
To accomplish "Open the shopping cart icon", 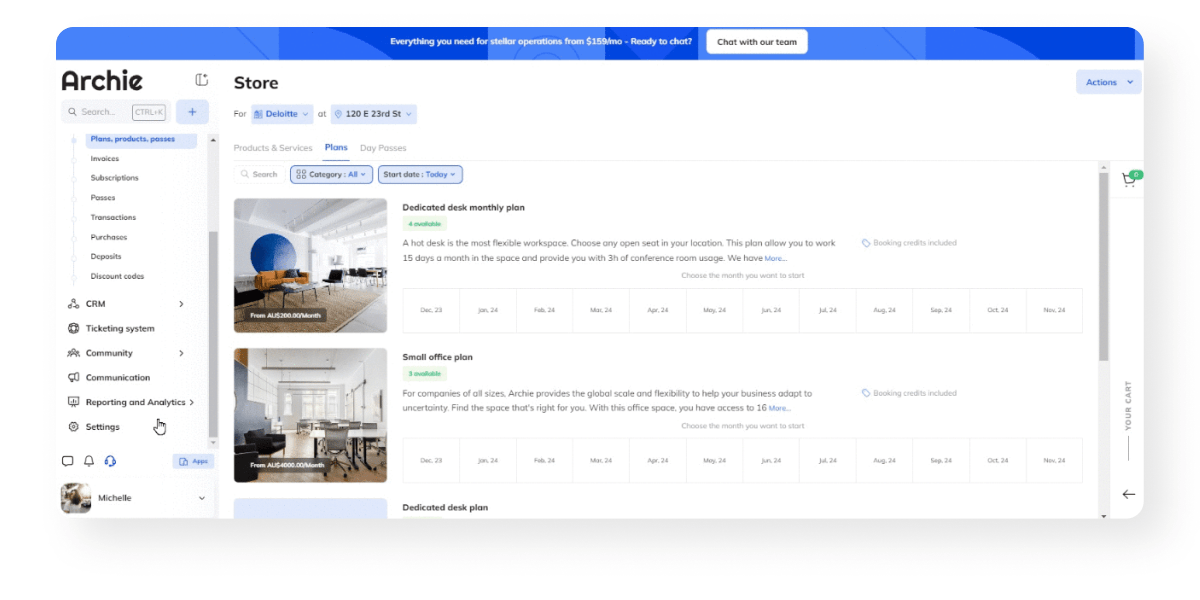I will pyautogui.click(x=1129, y=180).
